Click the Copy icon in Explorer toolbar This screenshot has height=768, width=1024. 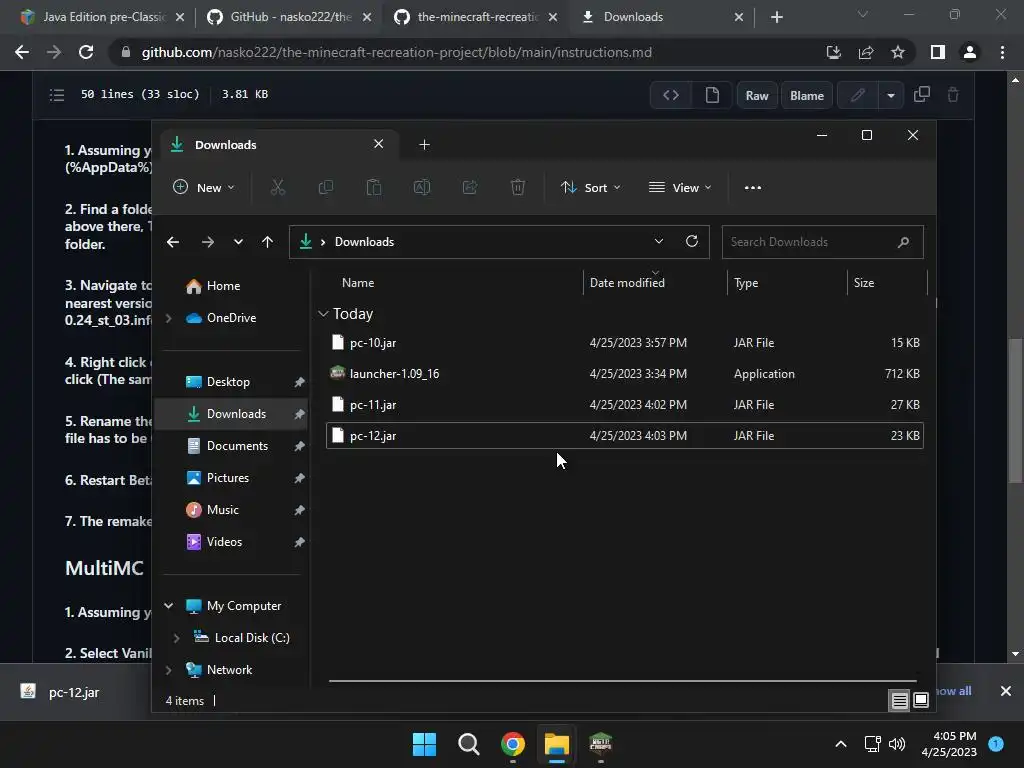[x=325, y=187]
